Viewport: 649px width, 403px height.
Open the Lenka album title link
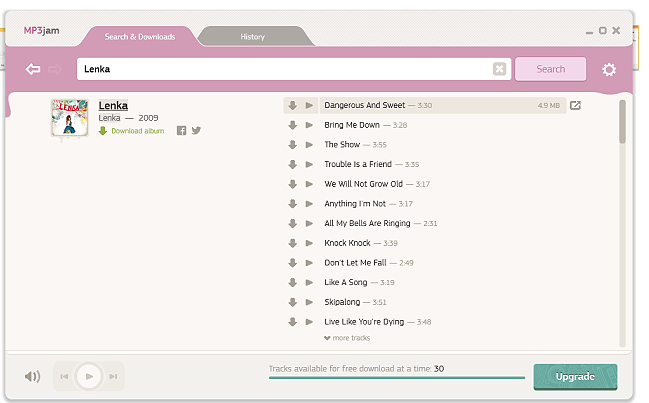113,106
